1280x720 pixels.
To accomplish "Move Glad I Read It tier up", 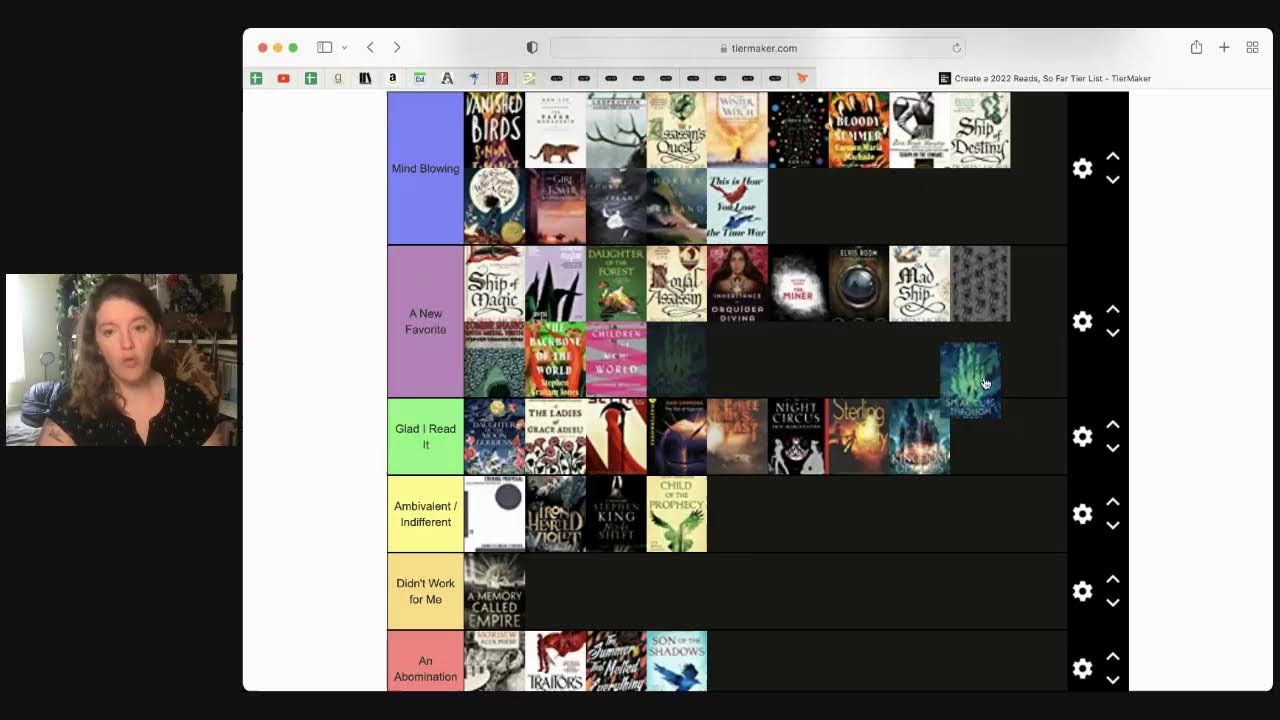I will 1112,425.
